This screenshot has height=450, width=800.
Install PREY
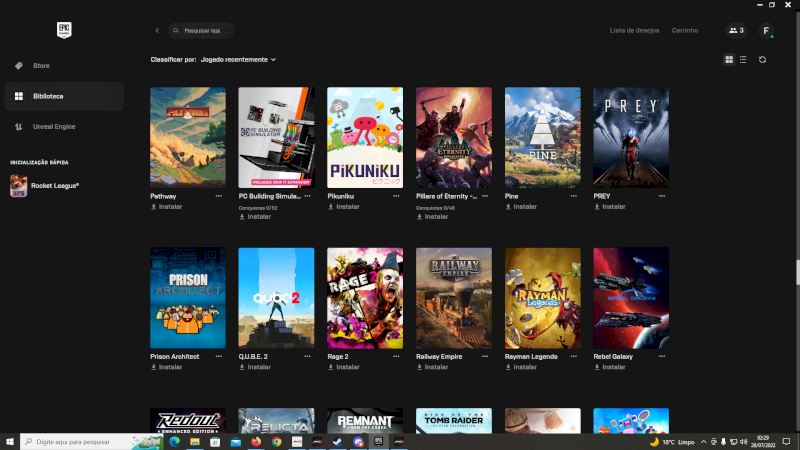point(610,207)
